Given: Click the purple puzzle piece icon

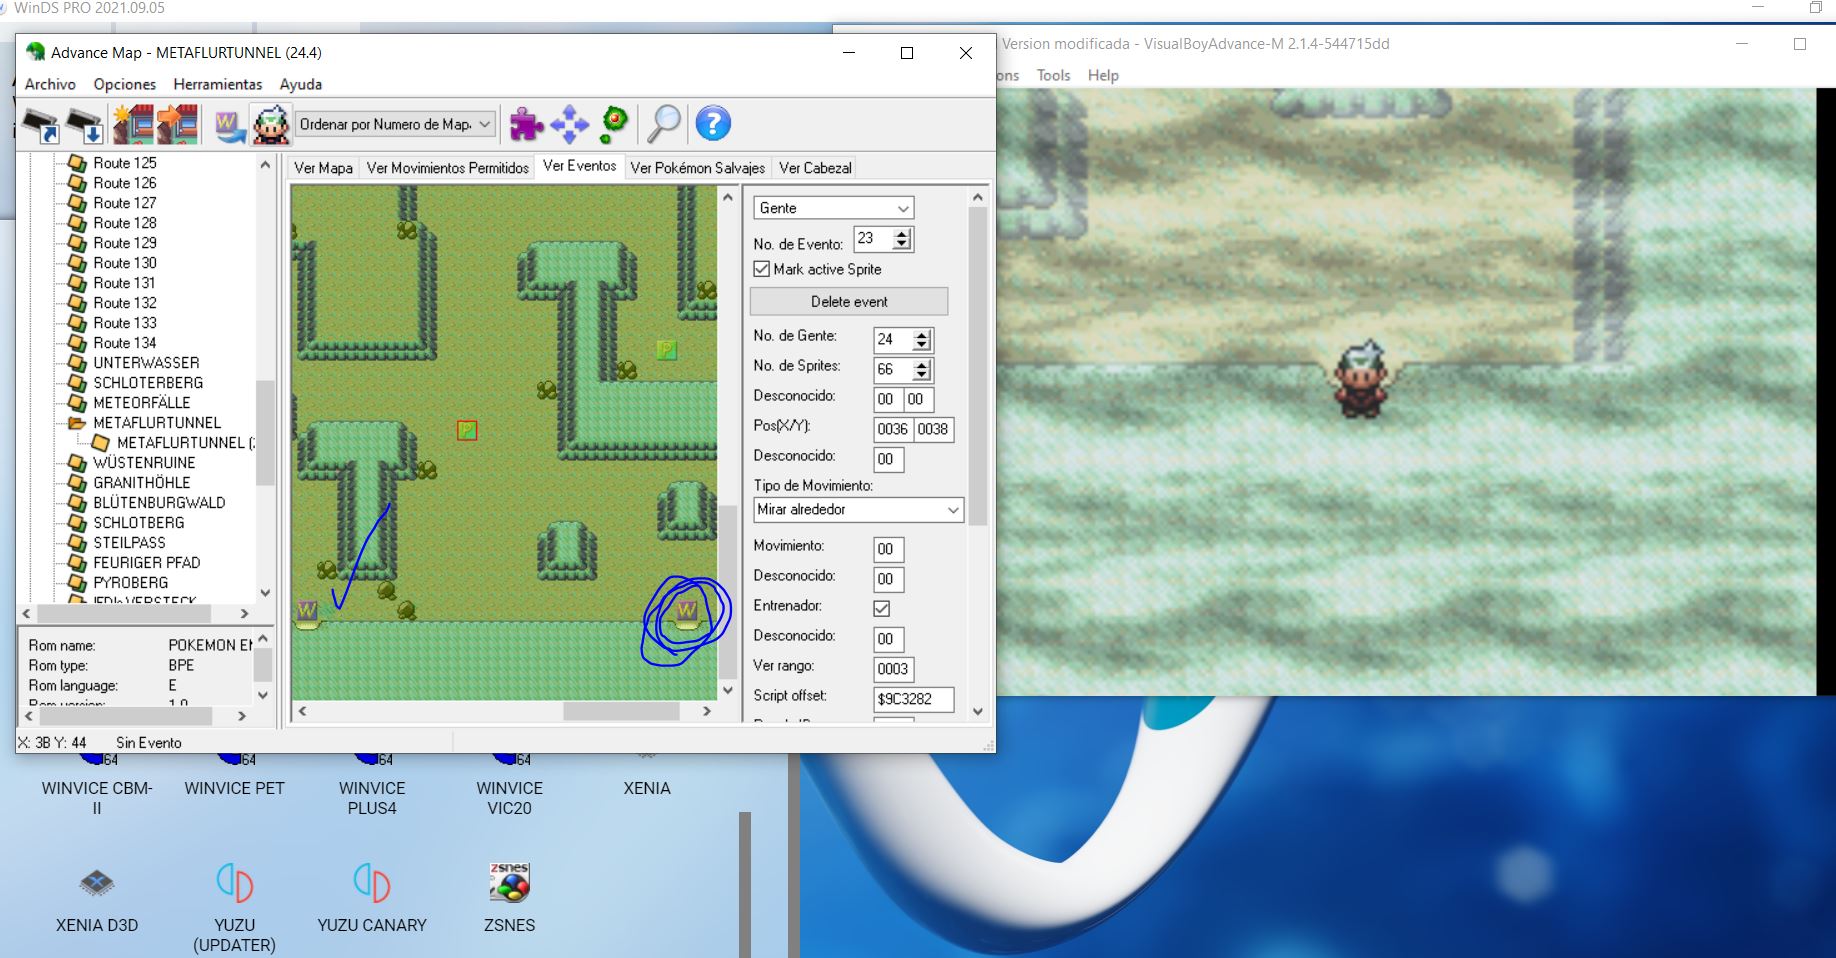Looking at the screenshot, I should (x=526, y=125).
